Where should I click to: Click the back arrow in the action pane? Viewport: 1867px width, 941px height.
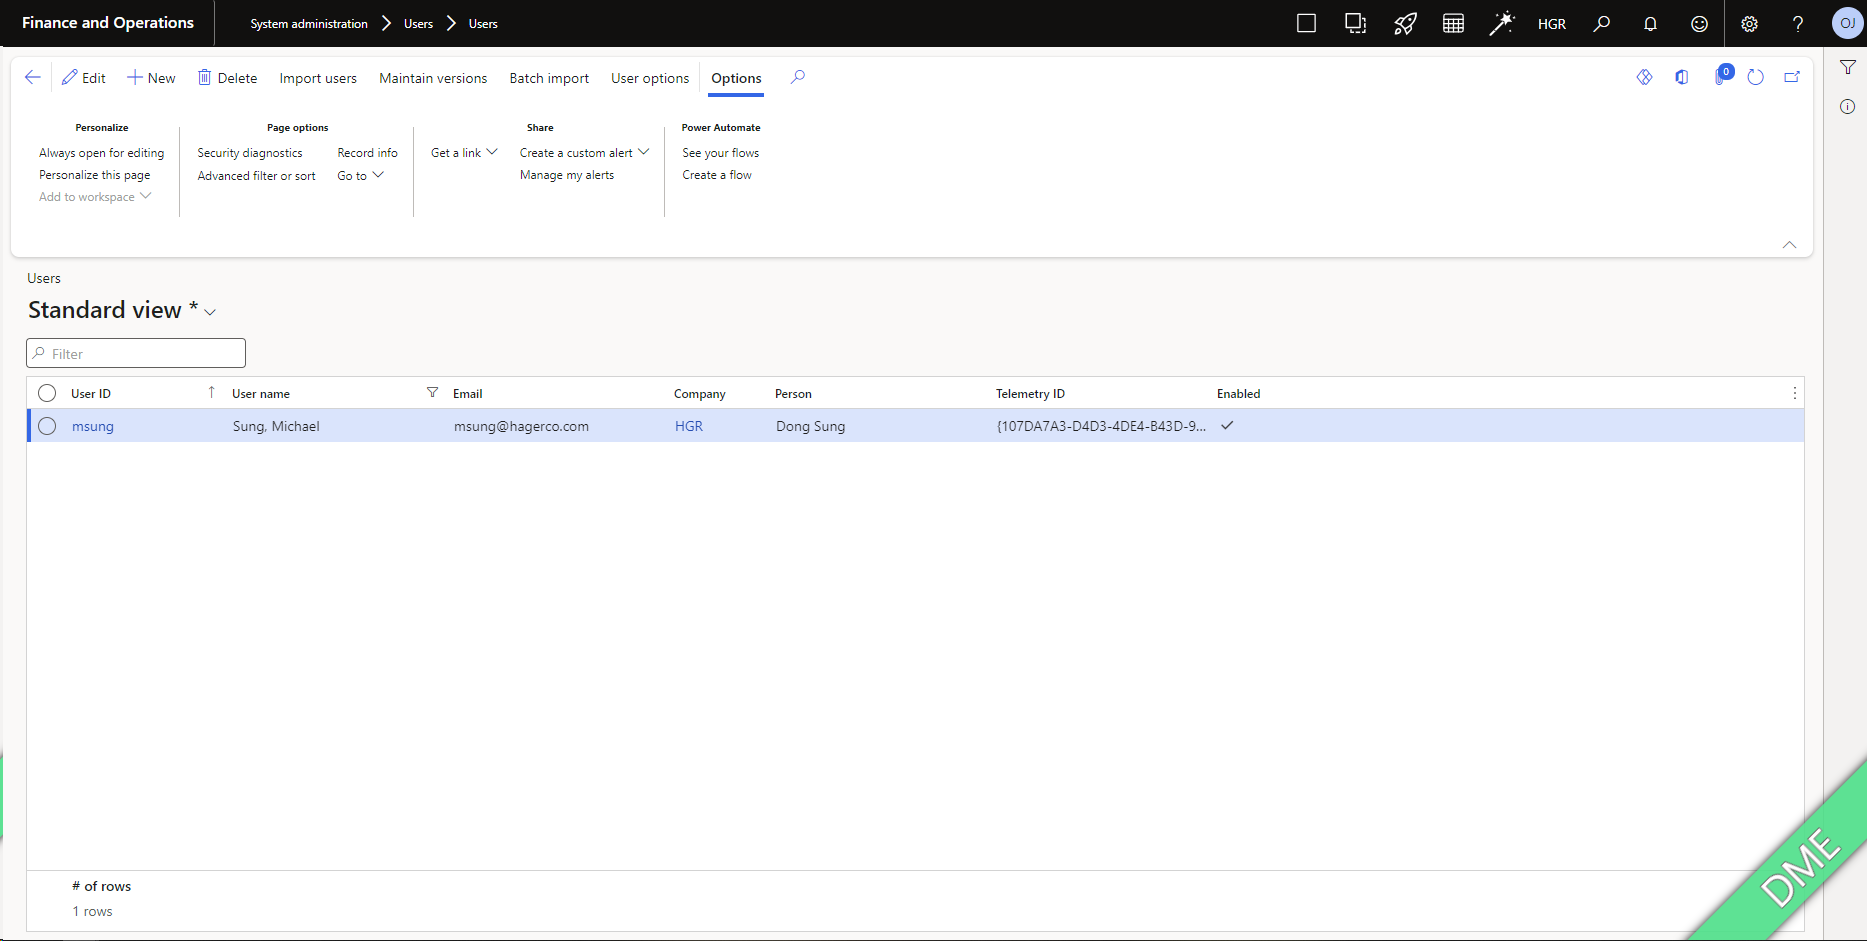(33, 78)
